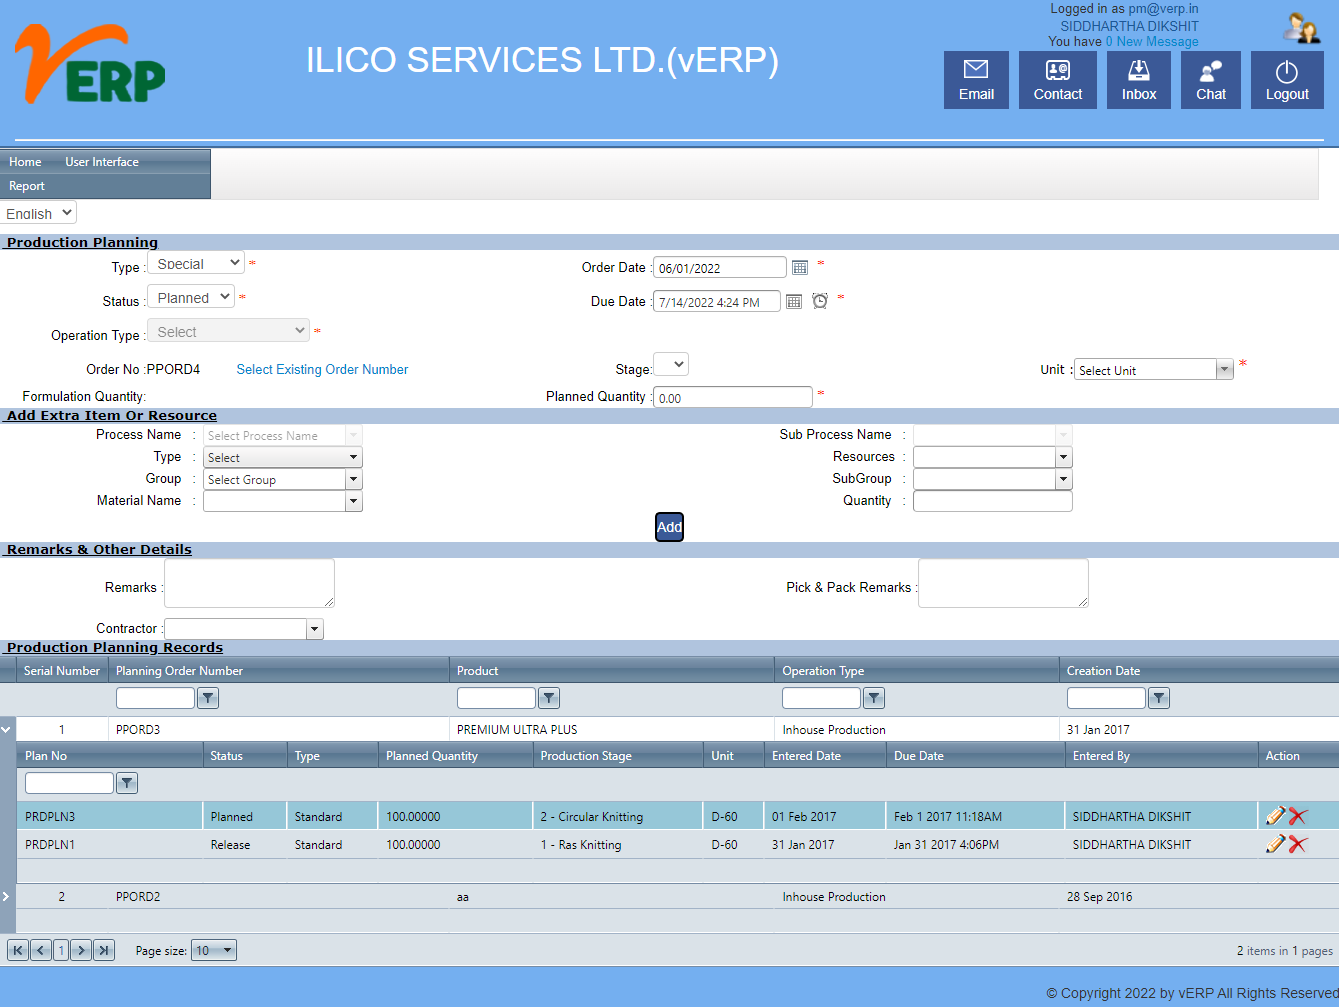The height and width of the screenshot is (1007, 1339).
Task: Open the User Interface menu
Action: pyautogui.click(x=102, y=161)
